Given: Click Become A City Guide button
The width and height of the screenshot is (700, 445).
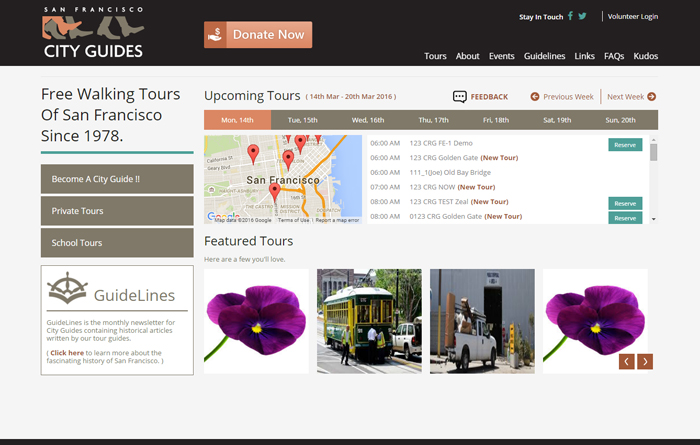Looking at the screenshot, I should click(117, 179).
